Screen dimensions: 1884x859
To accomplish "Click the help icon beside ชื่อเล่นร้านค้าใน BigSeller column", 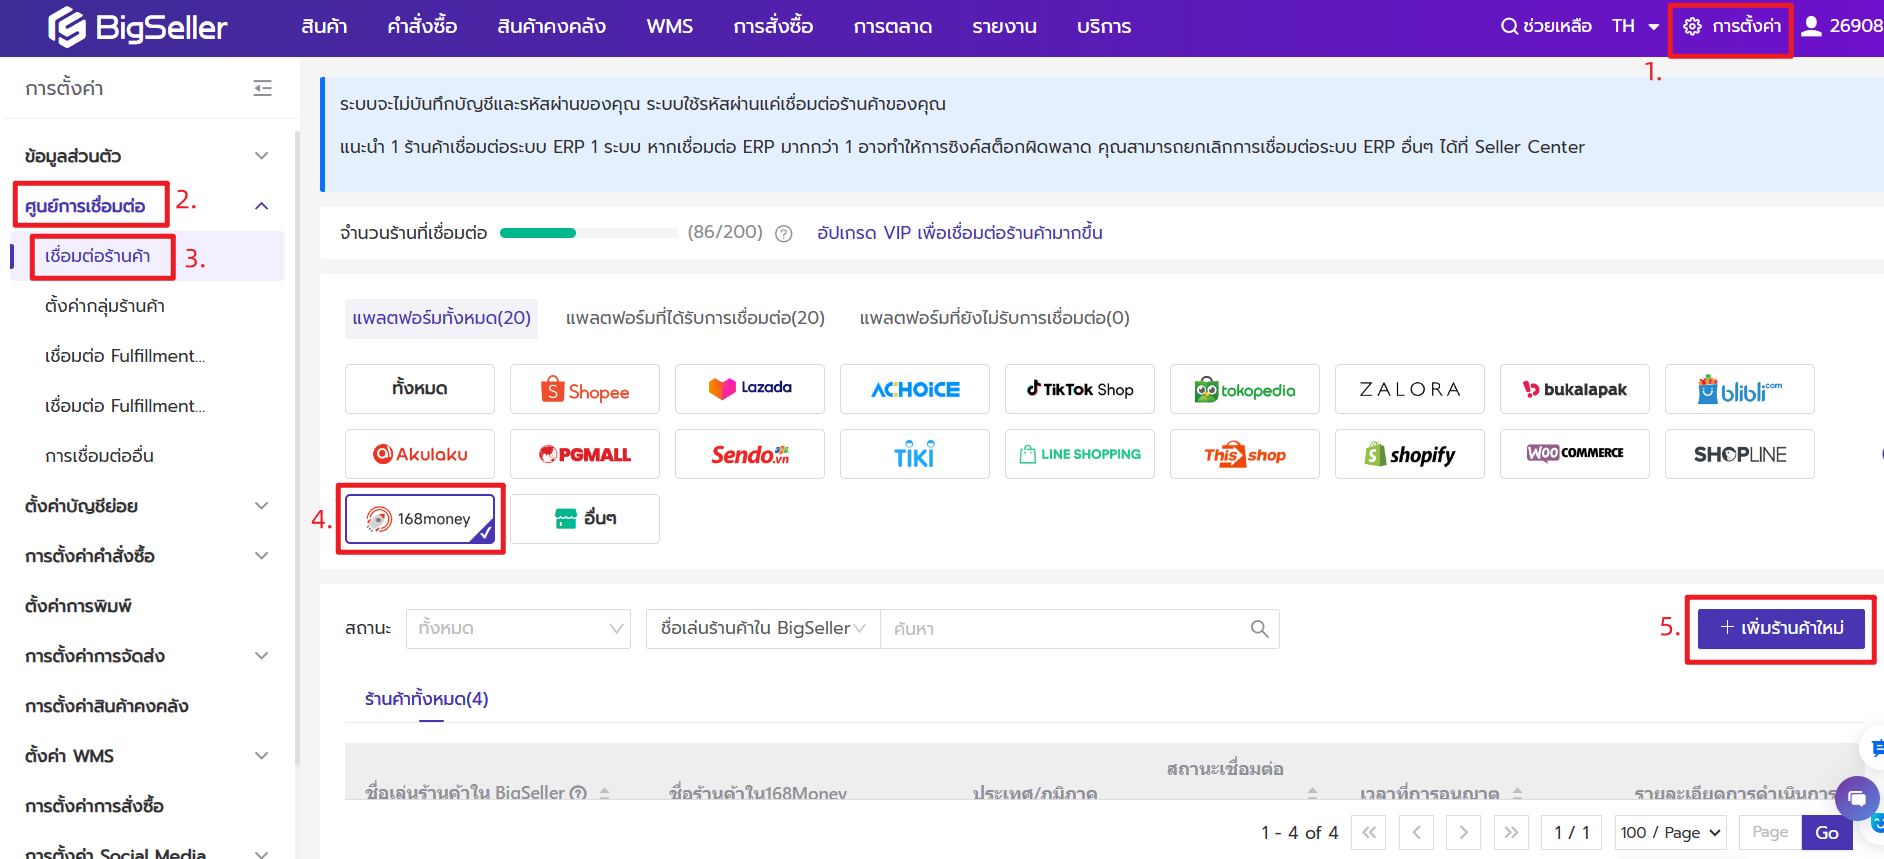I will coord(578,793).
